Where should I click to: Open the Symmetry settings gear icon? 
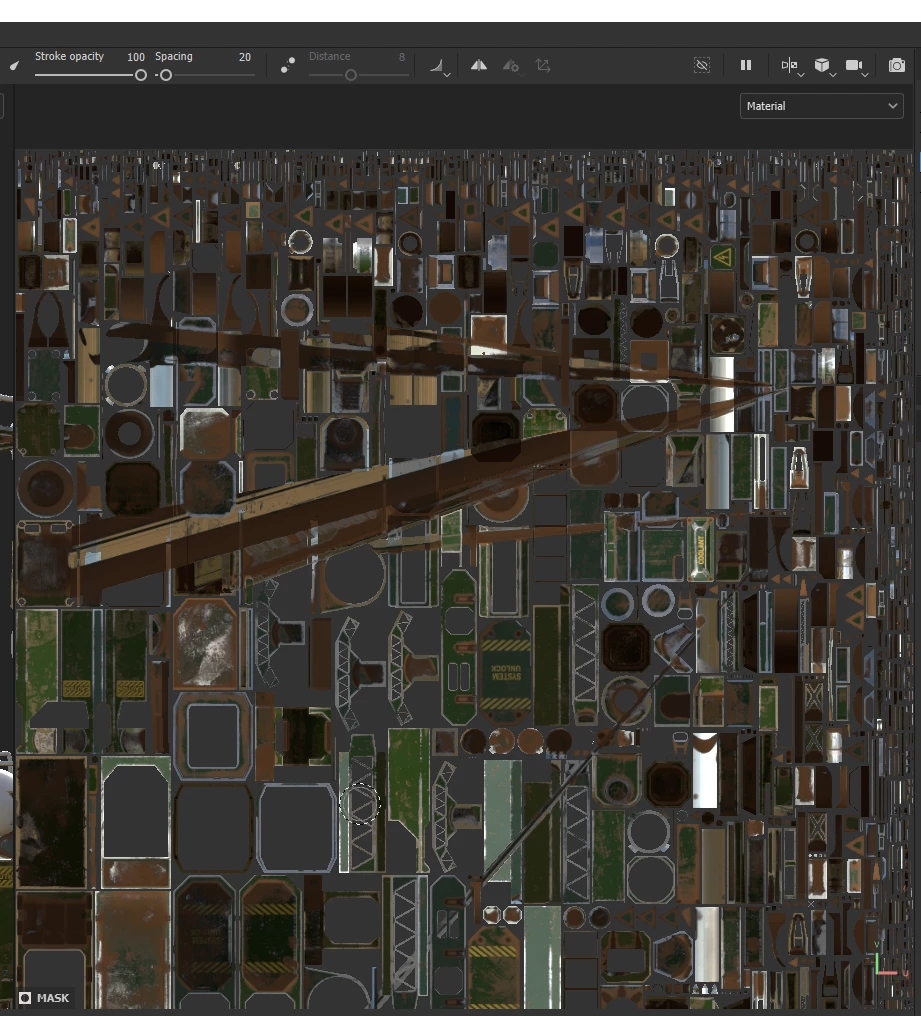(511, 65)
